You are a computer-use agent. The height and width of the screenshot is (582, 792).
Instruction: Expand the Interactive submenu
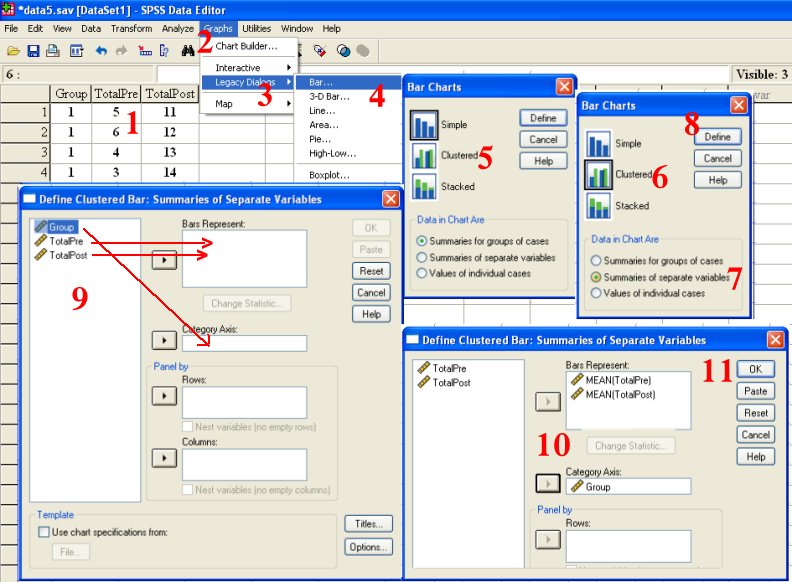(246, 68)
